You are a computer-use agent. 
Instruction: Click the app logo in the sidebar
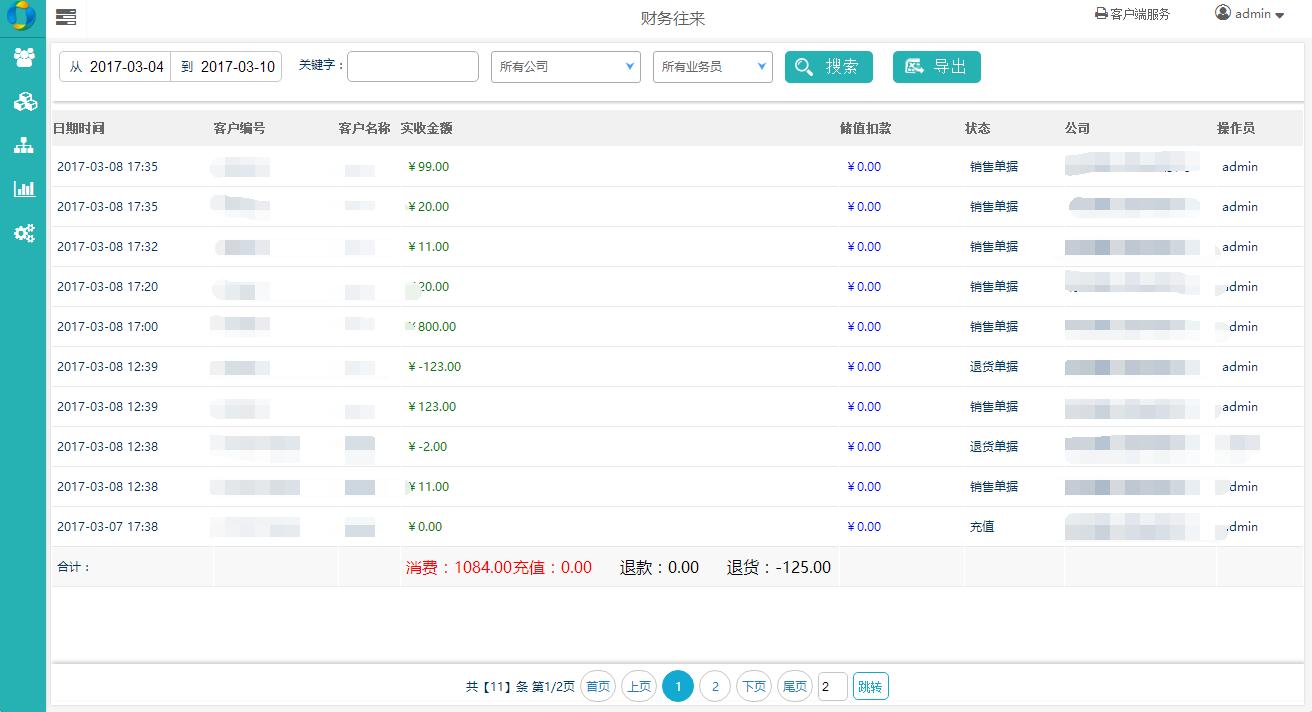(20, 16)
